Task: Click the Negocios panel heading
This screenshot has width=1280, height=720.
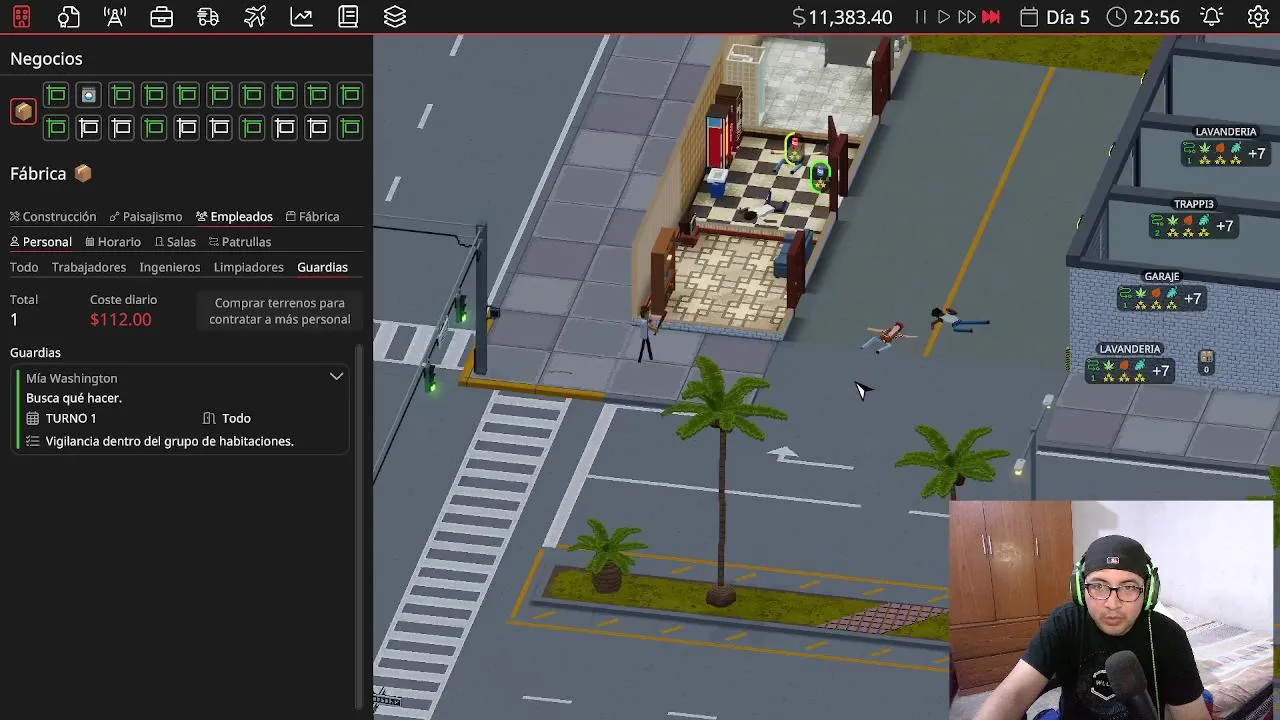Action: (x=46, y=59)
